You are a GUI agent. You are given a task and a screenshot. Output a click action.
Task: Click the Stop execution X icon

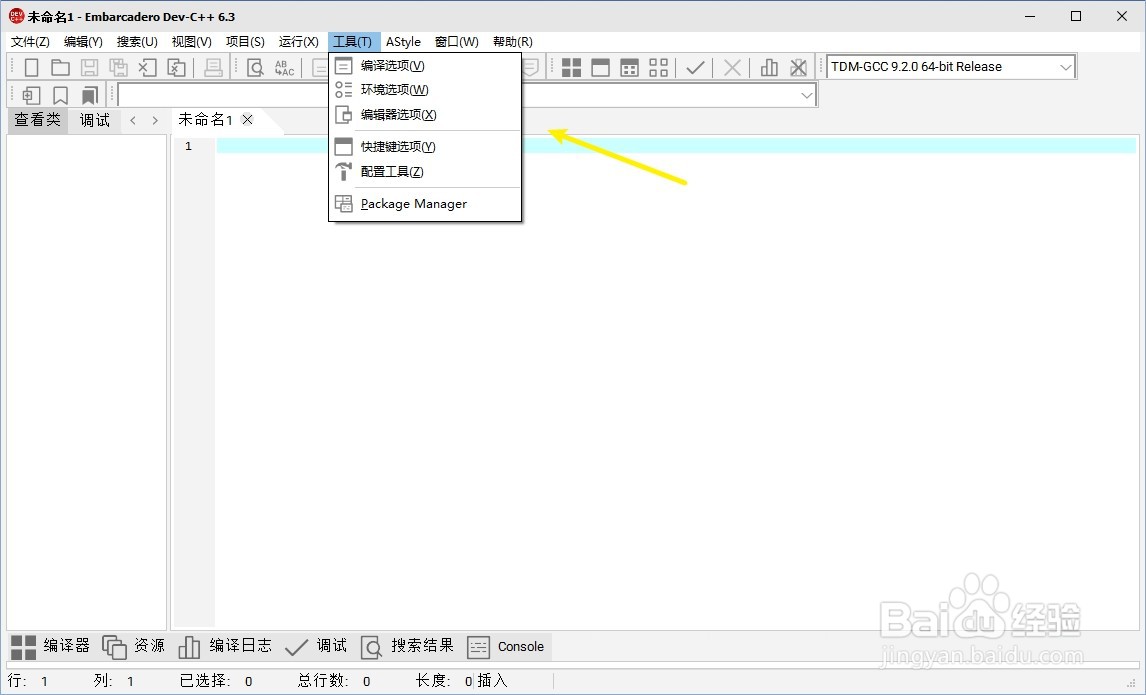[x=732, y=68]
